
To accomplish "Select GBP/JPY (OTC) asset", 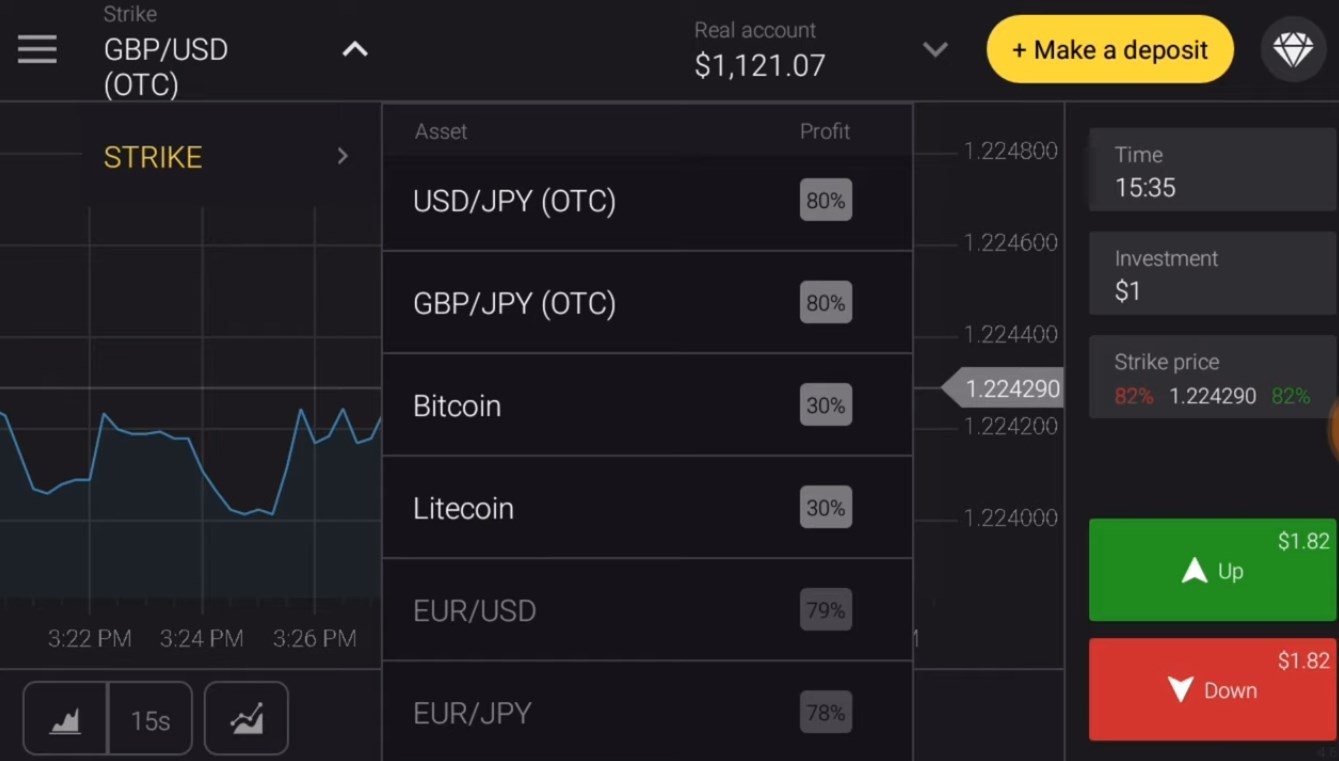I will pos(647,303).
